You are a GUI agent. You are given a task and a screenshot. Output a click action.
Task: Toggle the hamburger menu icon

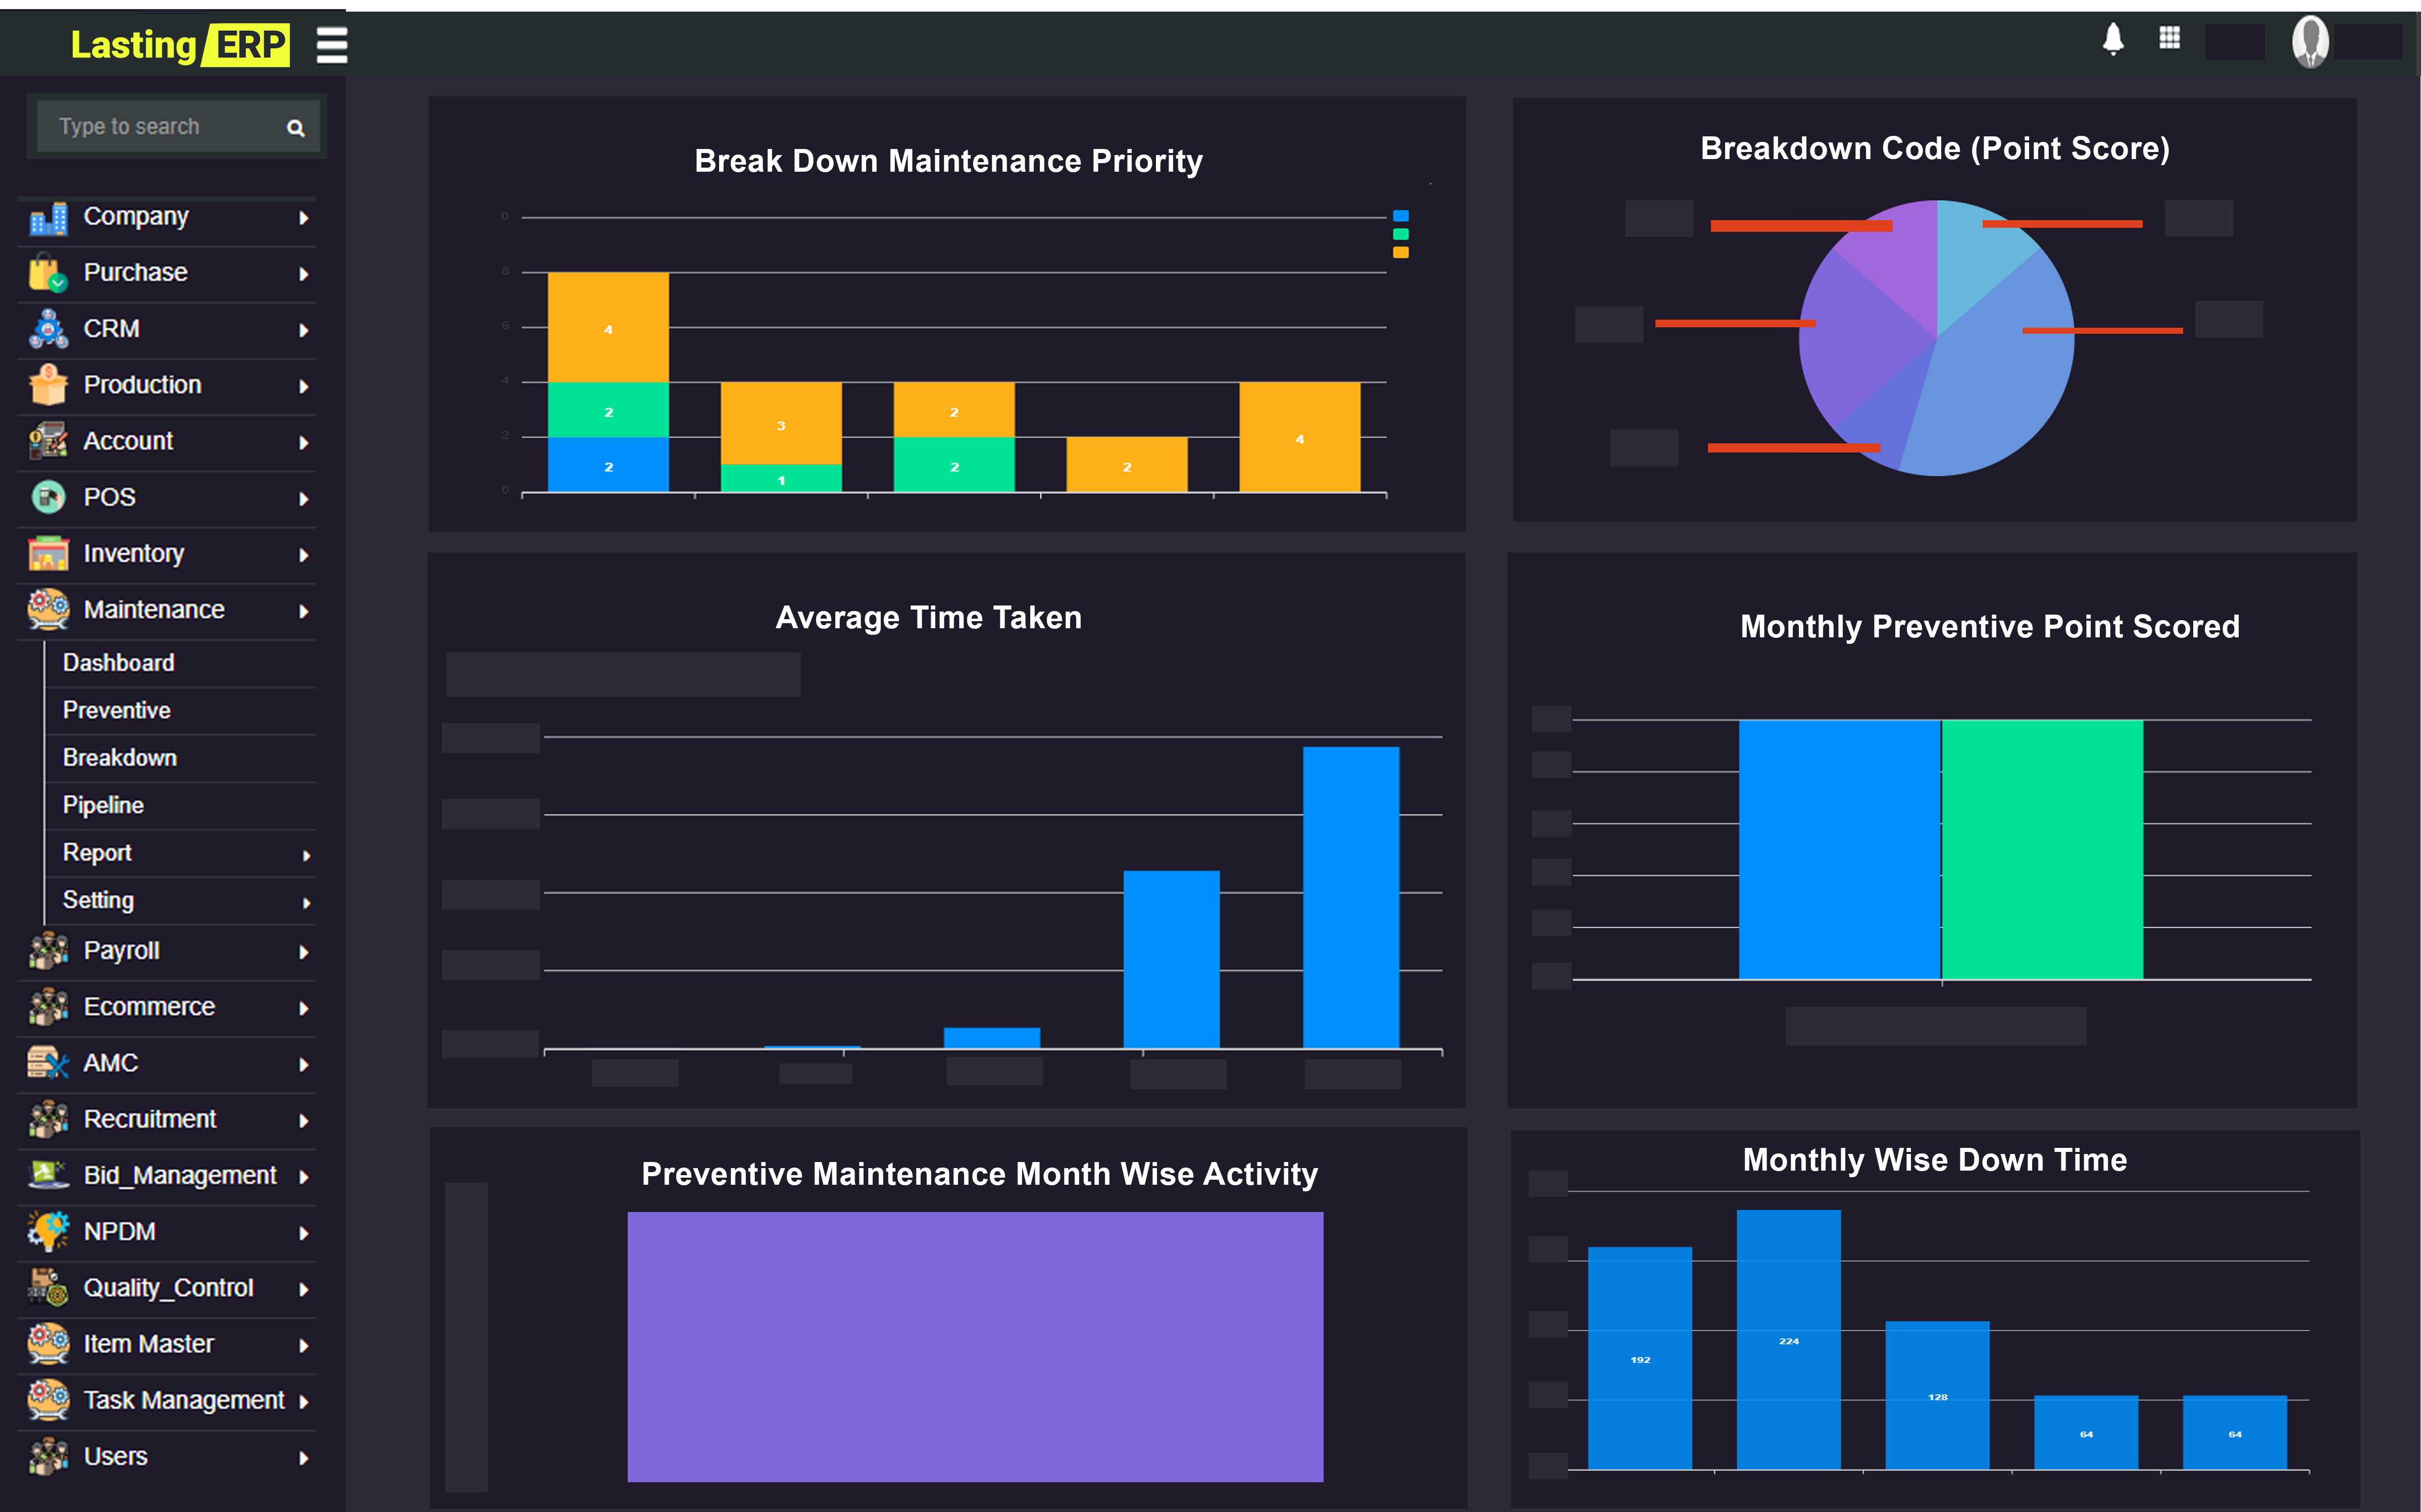[331, 45]
